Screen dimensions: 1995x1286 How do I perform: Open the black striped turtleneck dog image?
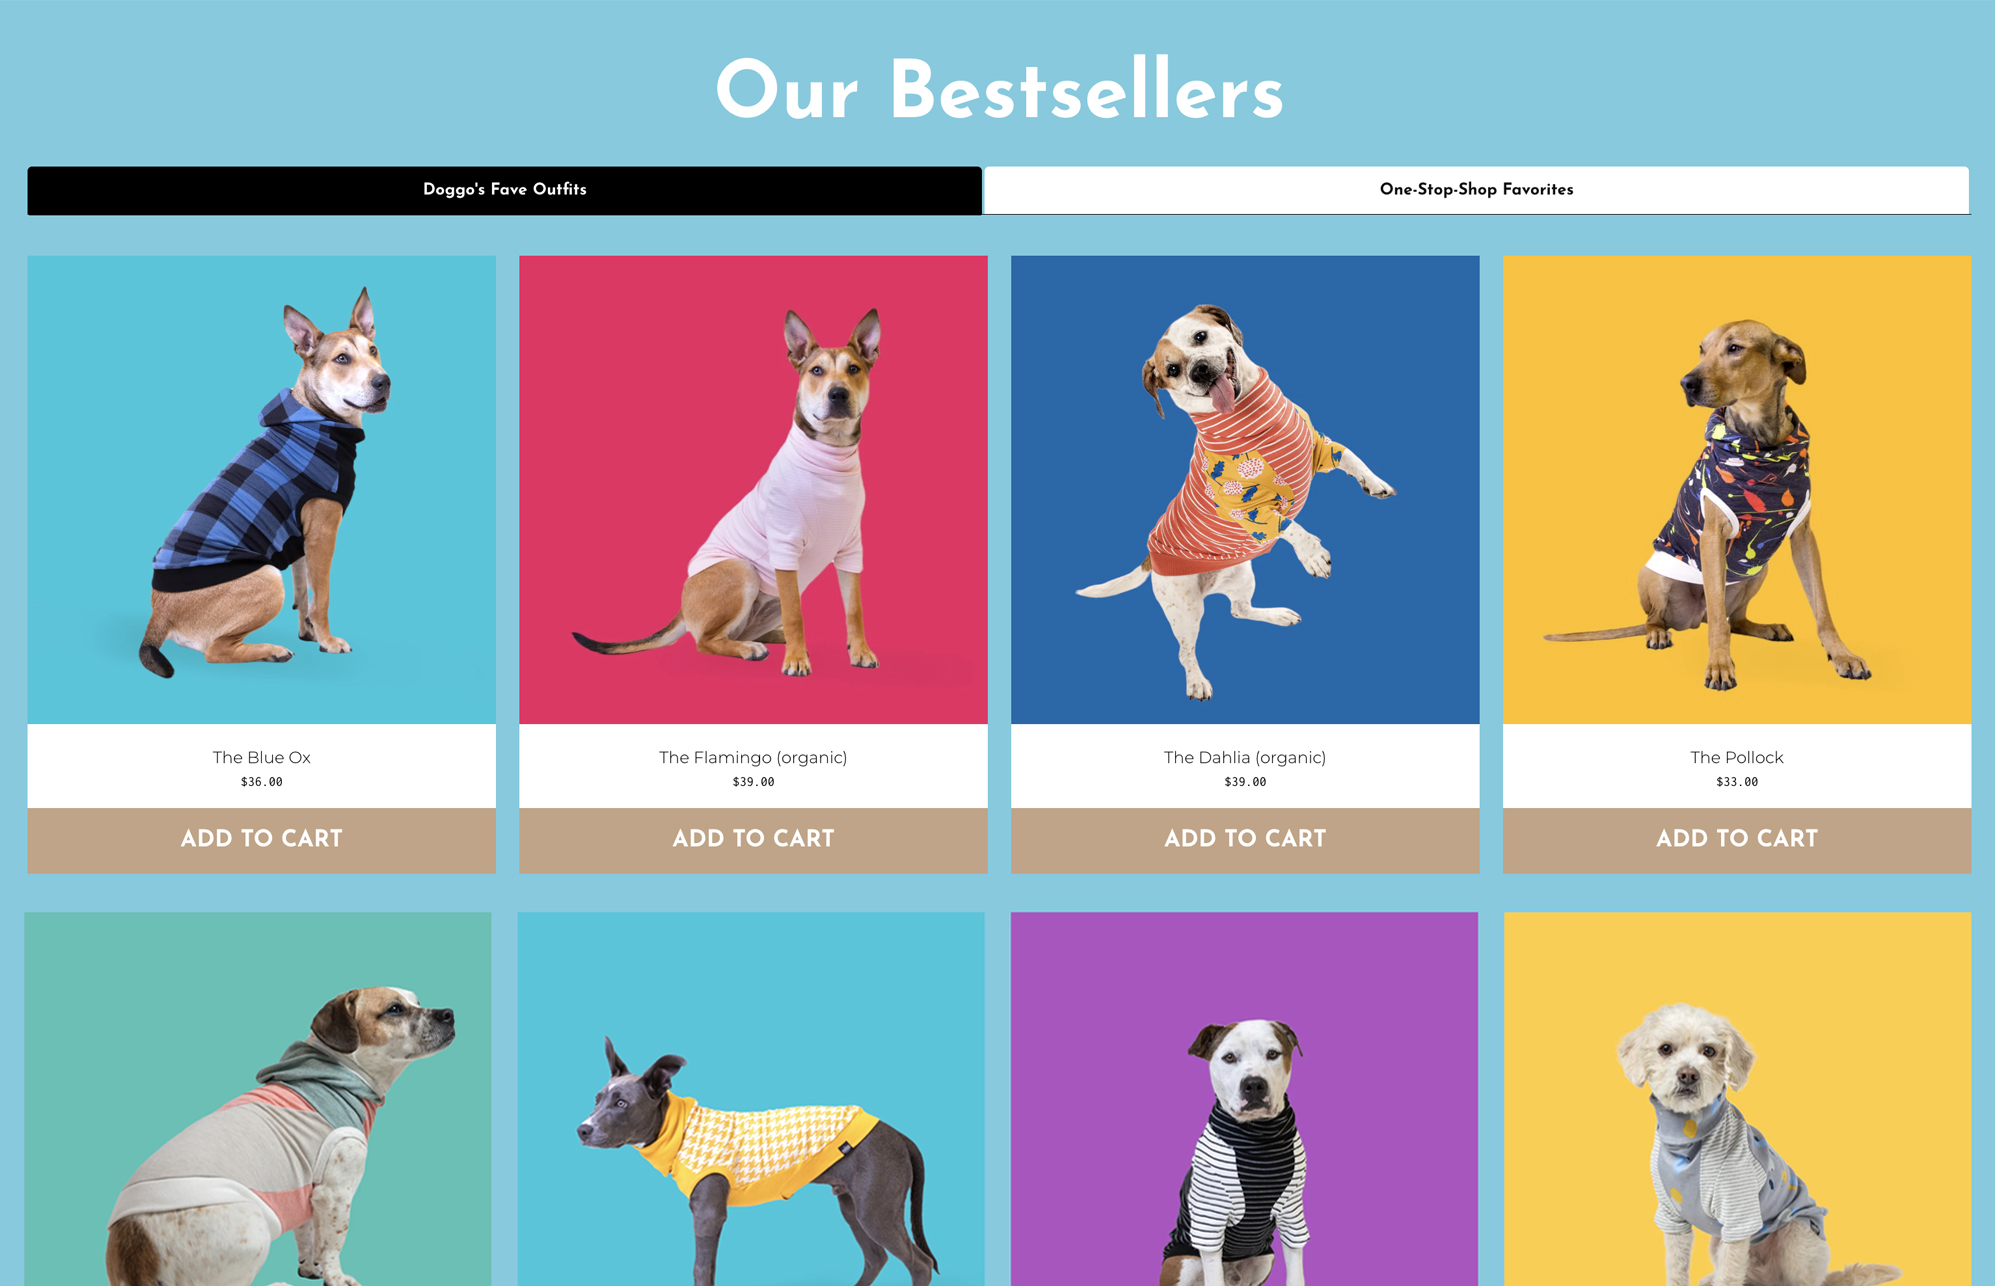tap(1244, 1099)
